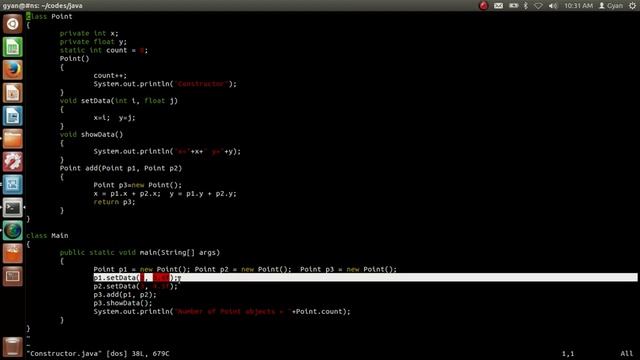
Task: Open the workspace switcher launcher icon
Action: tap(13, 276)
